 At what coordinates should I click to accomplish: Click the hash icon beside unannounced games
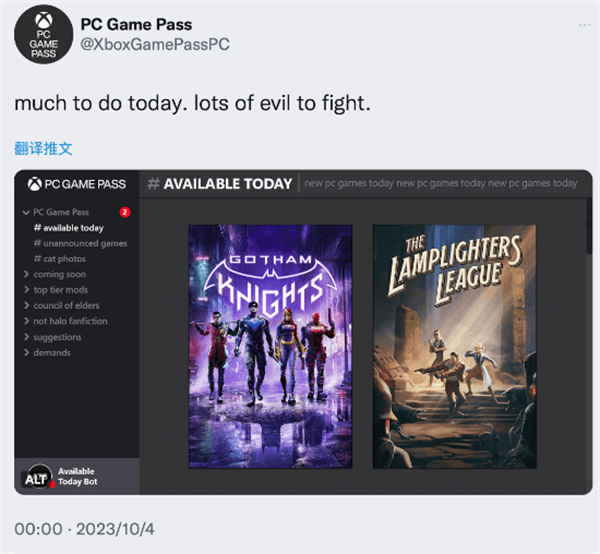point(38,243)
